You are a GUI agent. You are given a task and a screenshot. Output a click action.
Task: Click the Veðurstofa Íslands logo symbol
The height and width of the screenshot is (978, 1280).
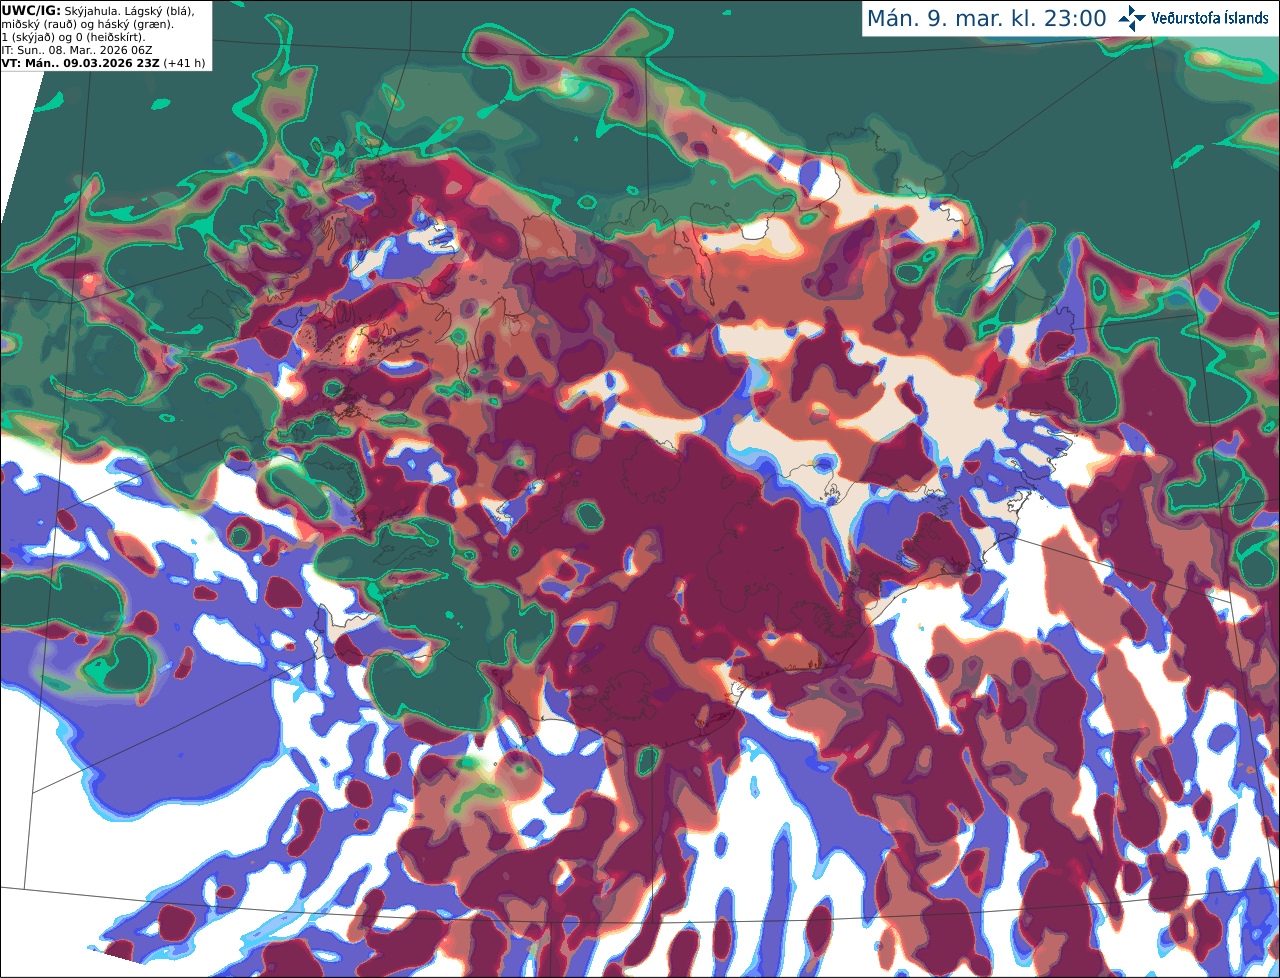(x=1131, y=18)
